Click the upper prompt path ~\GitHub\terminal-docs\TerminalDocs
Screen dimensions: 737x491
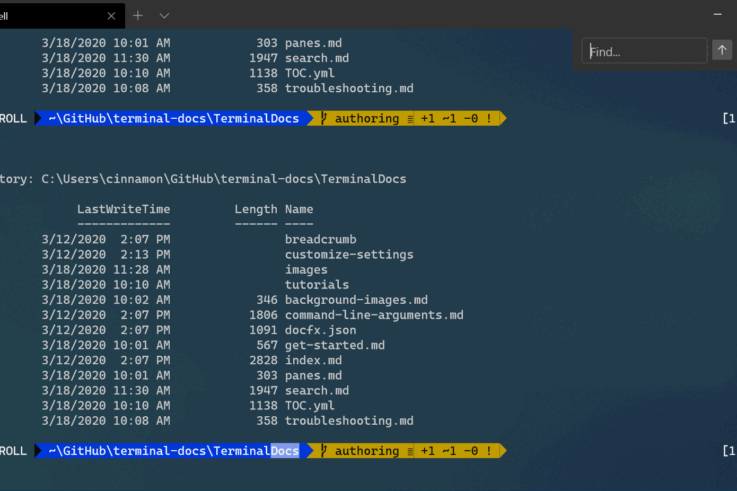coord(173,118)
